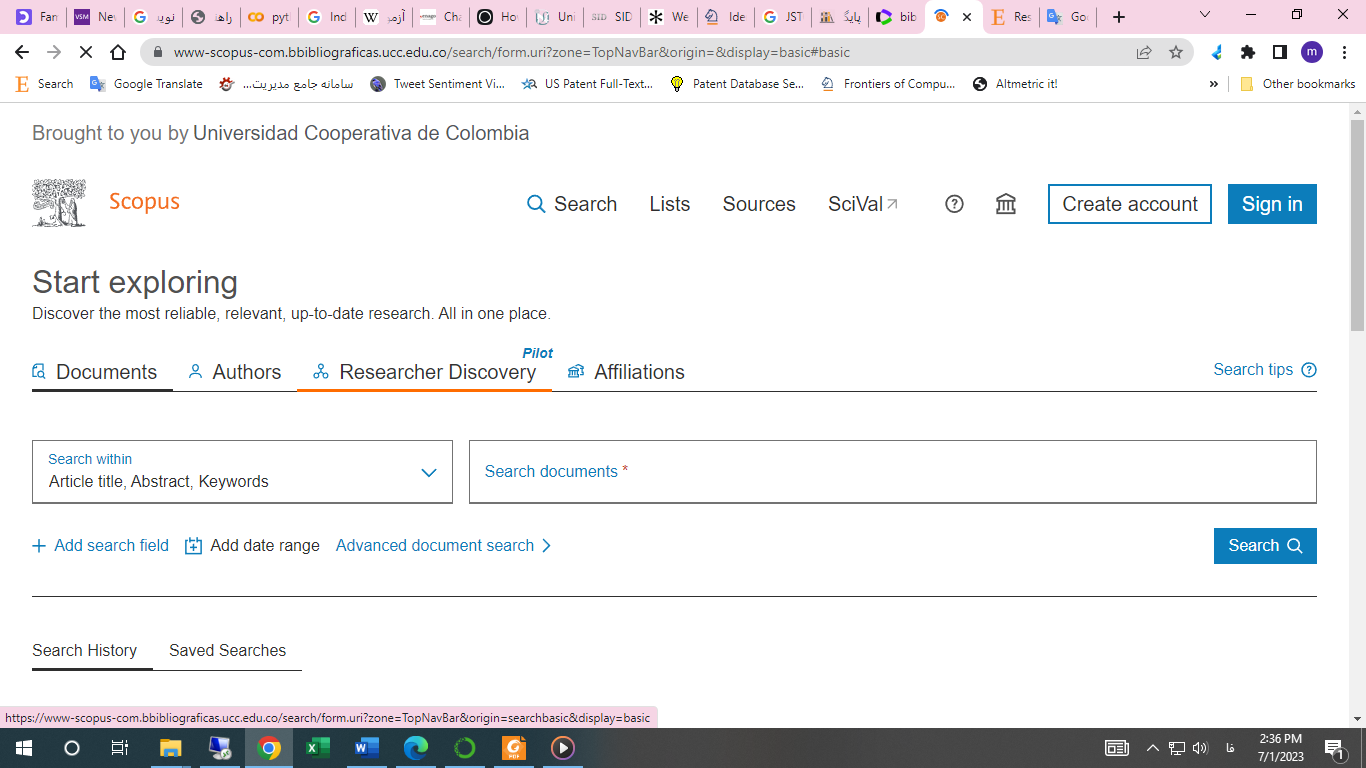The image size is (1366, 768).
Task: Click the blue Search button
Action: [1265, 546]
